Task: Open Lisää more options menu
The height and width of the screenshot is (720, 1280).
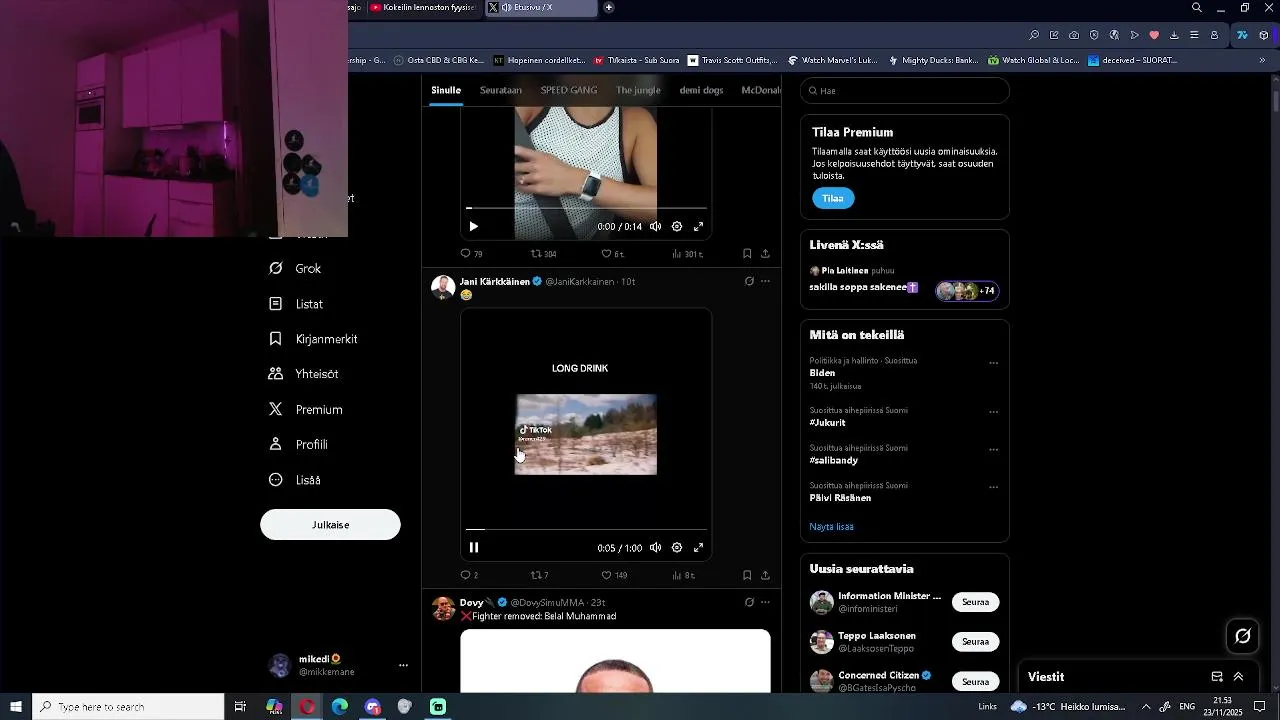Action: pos(295,480)
